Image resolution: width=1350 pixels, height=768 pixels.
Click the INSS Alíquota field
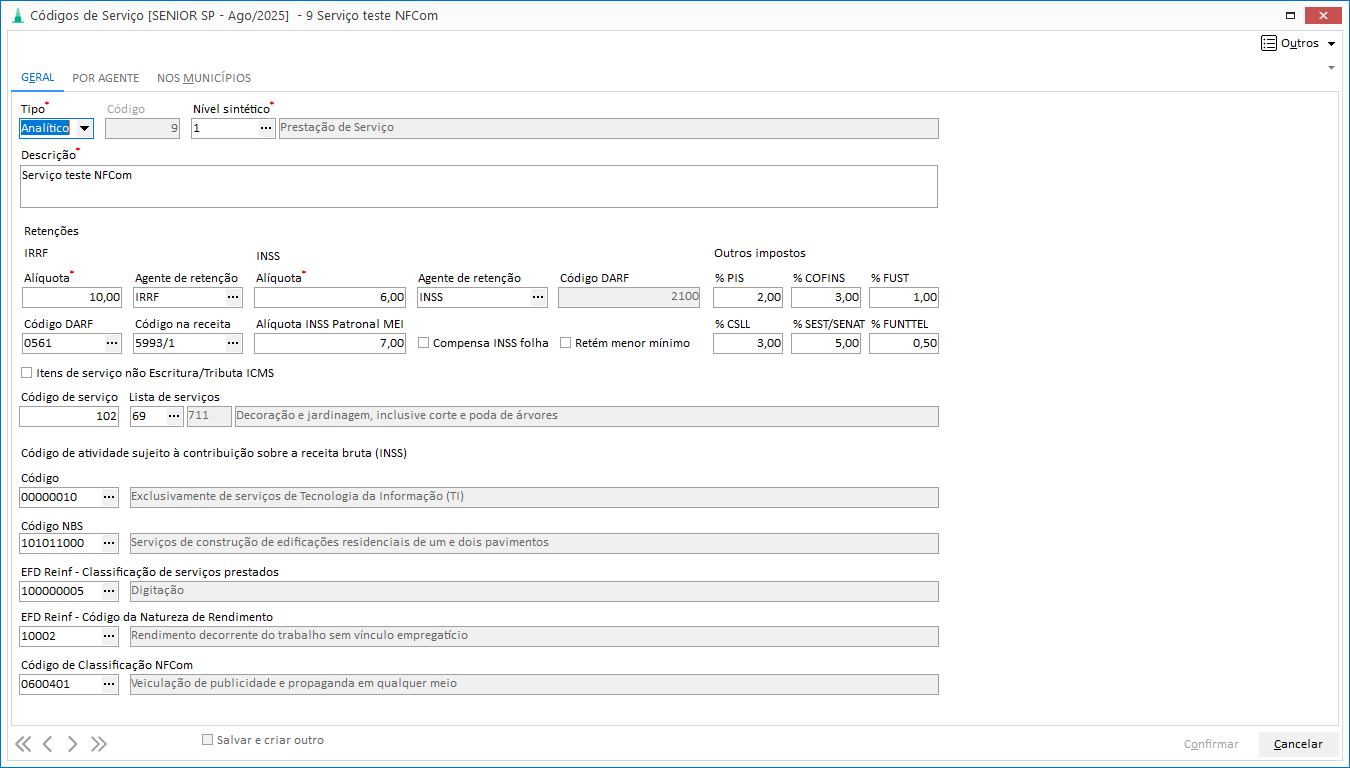330,297
